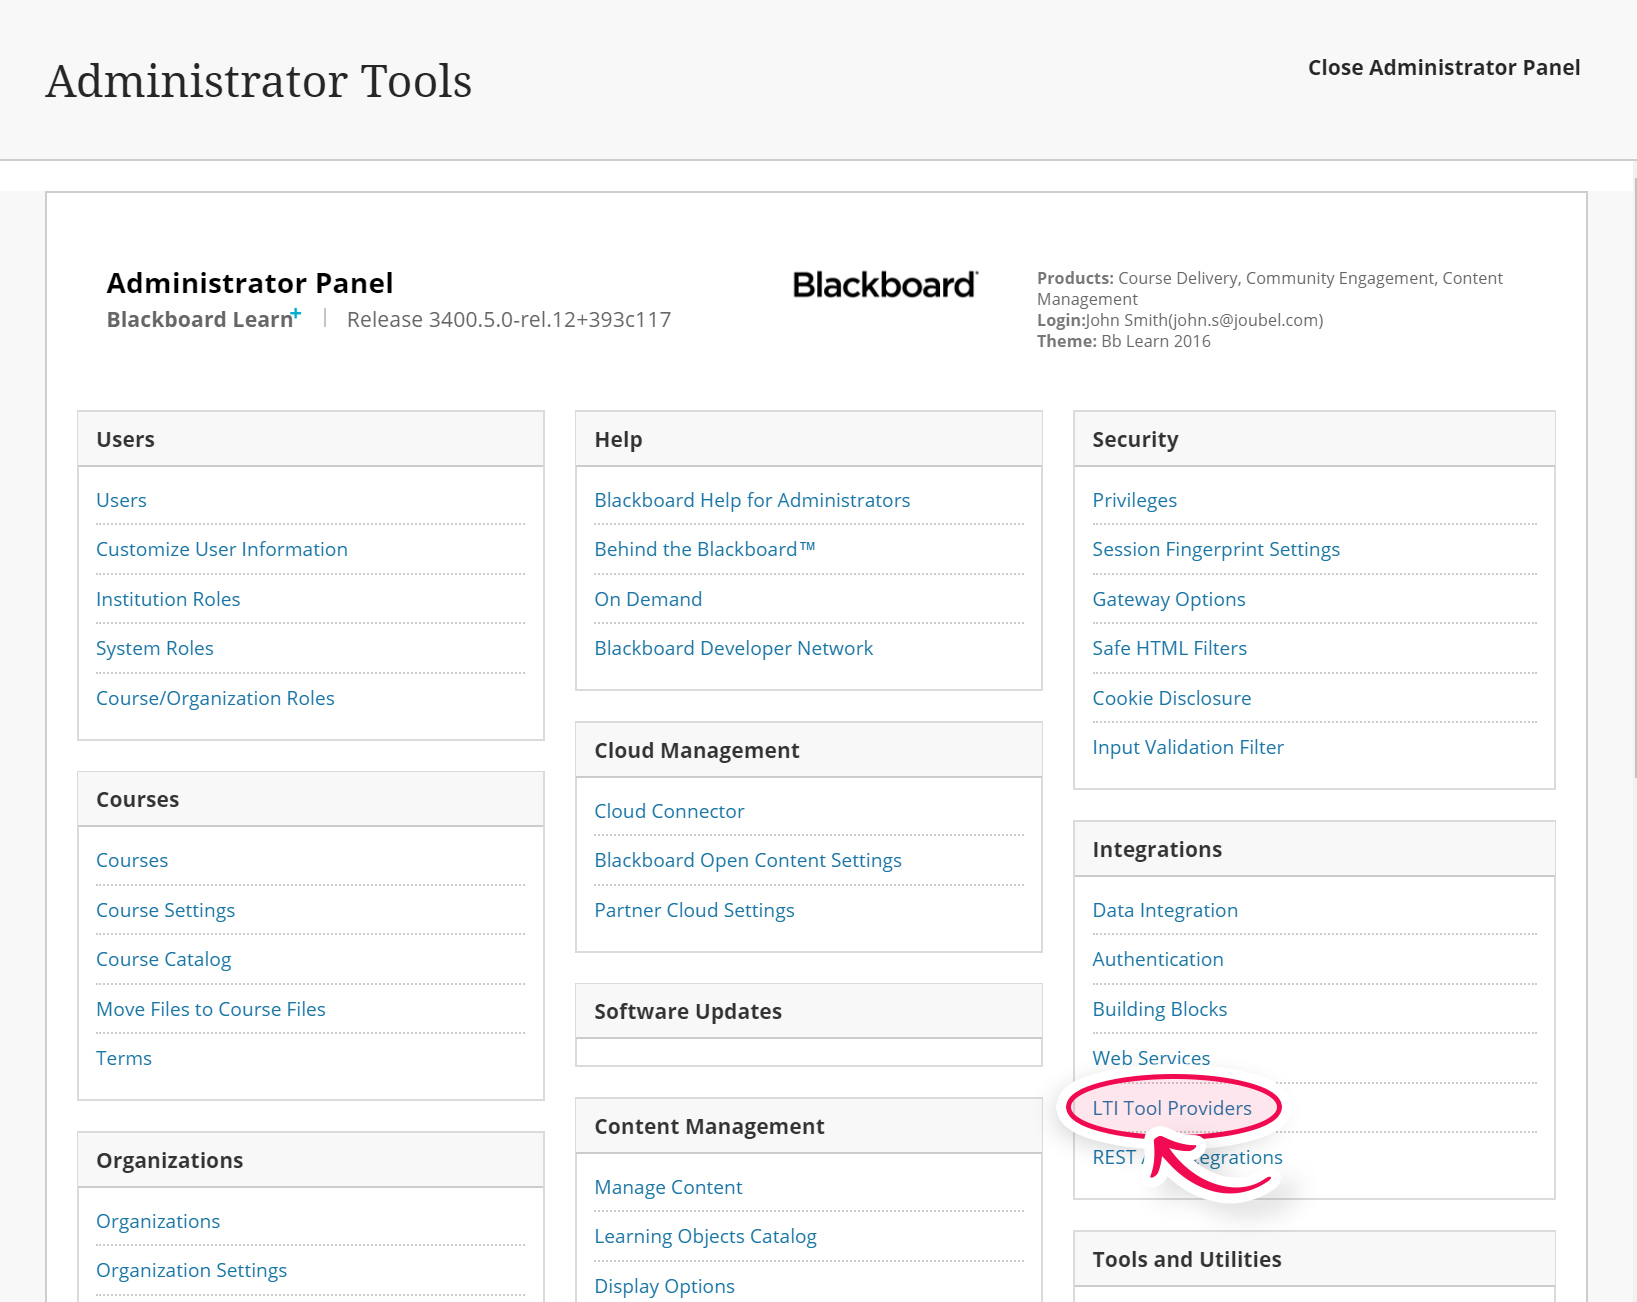1637x1302 pixels.
Task: Click the Blackboard logo
Action: click(x=885, y=285)
